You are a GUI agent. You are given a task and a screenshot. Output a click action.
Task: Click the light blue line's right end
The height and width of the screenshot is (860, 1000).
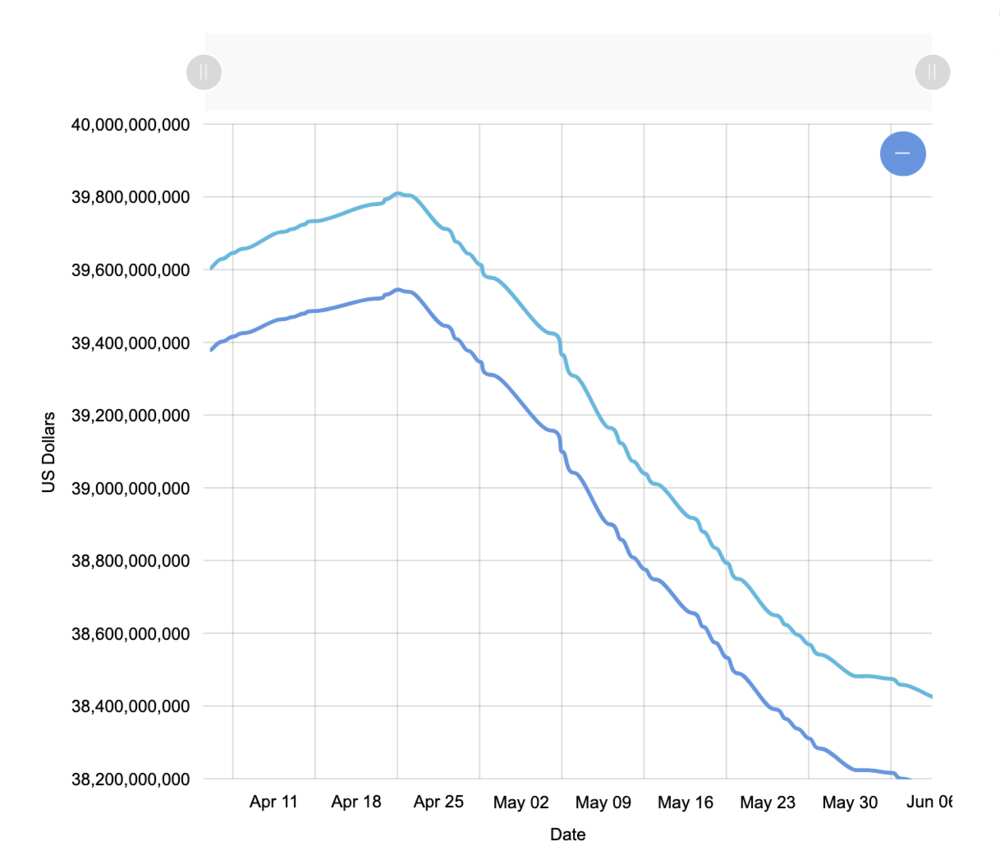(930, 695)
